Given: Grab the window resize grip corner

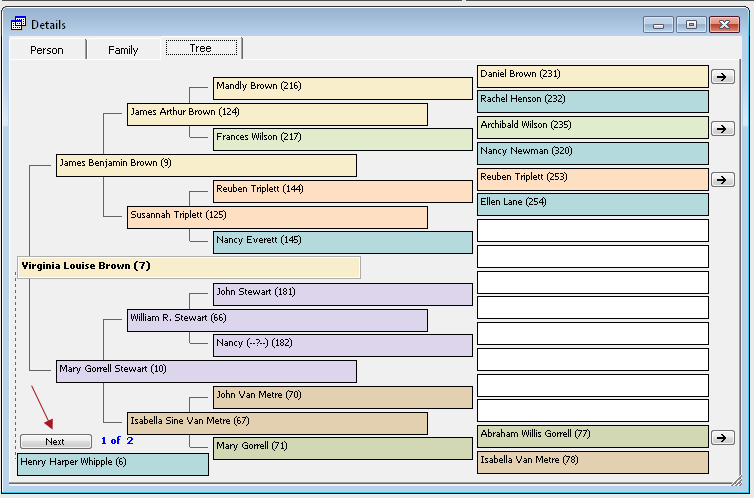Looking at the screenshot, I should tap(737, 481).
